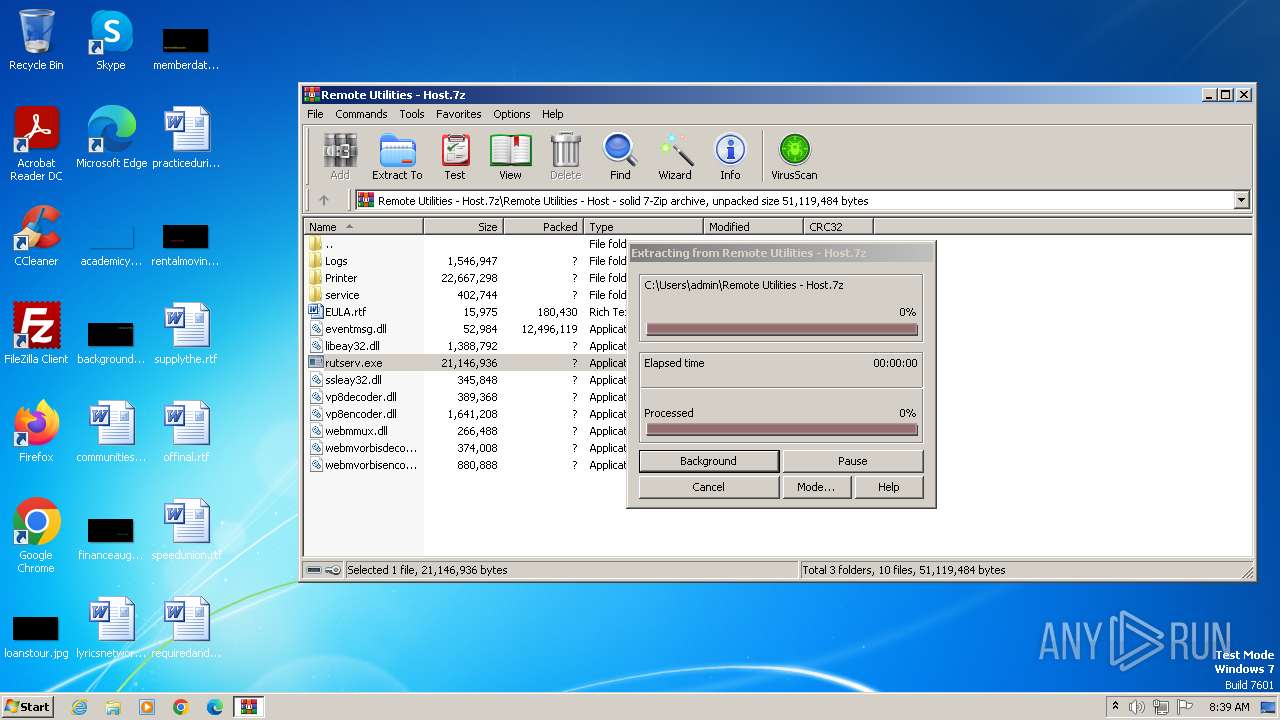Sort by Size column header
Screen dimensions: 1280x720
(464, 227)
